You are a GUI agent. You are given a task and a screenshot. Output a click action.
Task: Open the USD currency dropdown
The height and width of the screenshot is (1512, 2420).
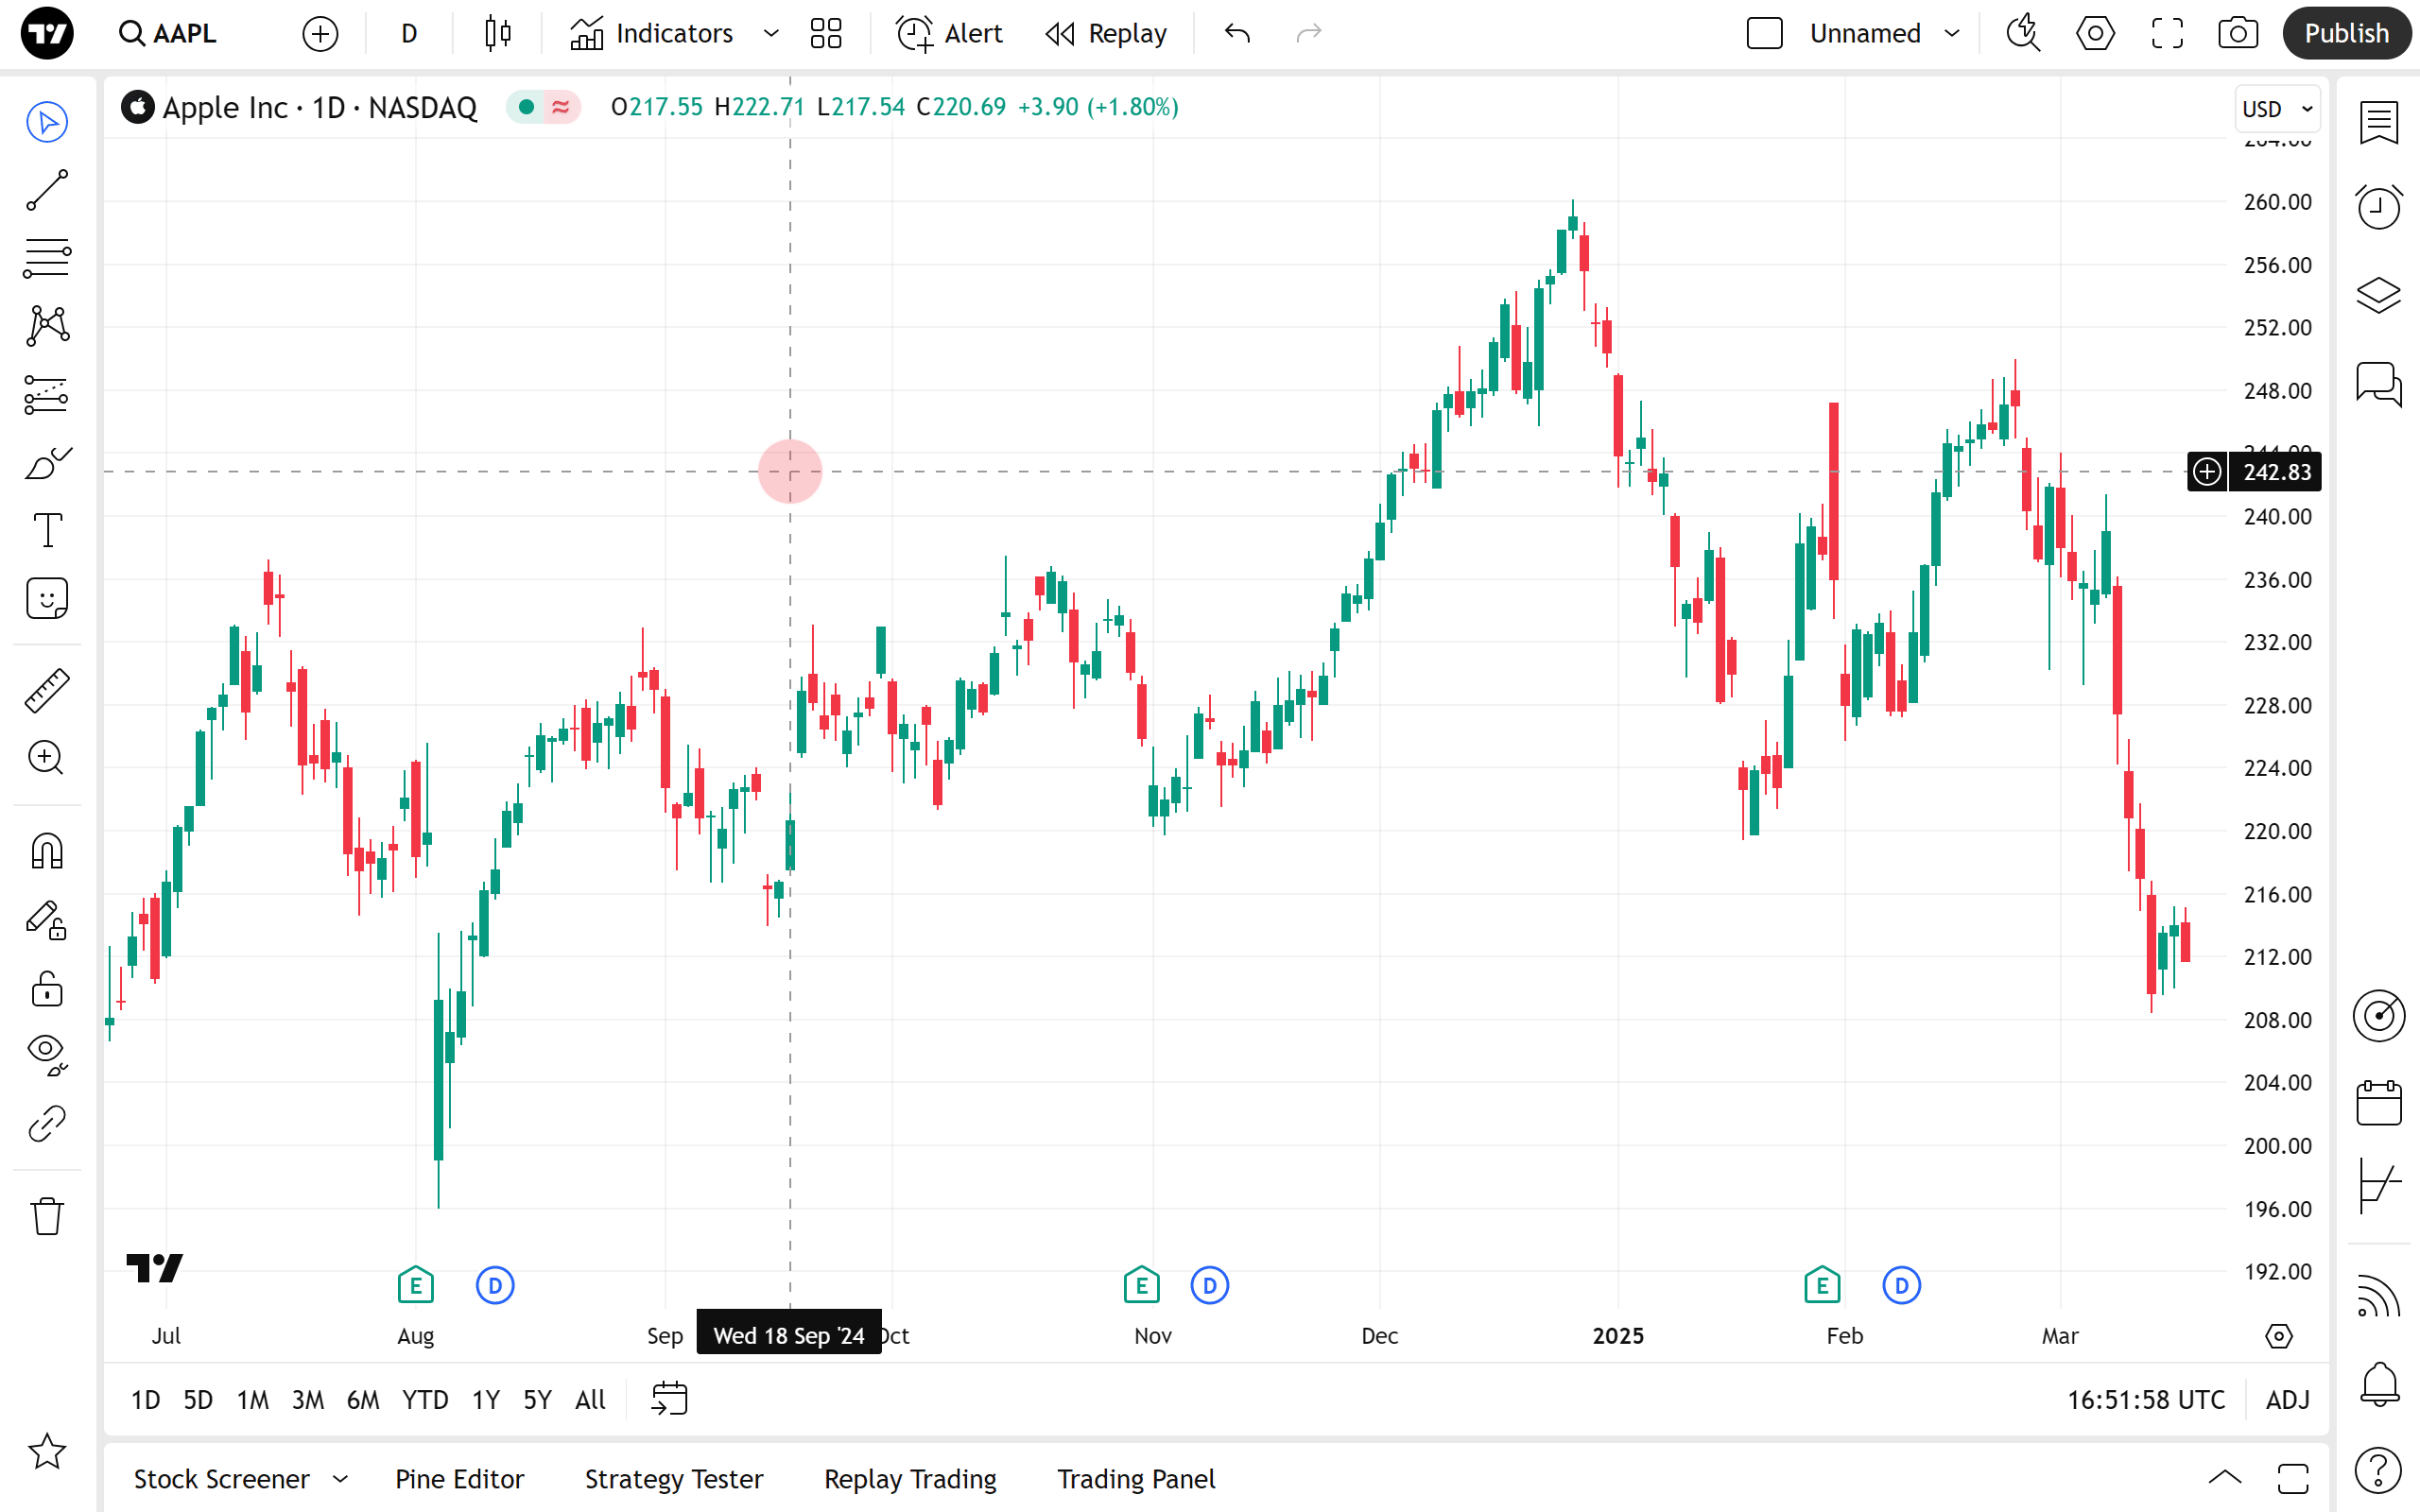2277,108
